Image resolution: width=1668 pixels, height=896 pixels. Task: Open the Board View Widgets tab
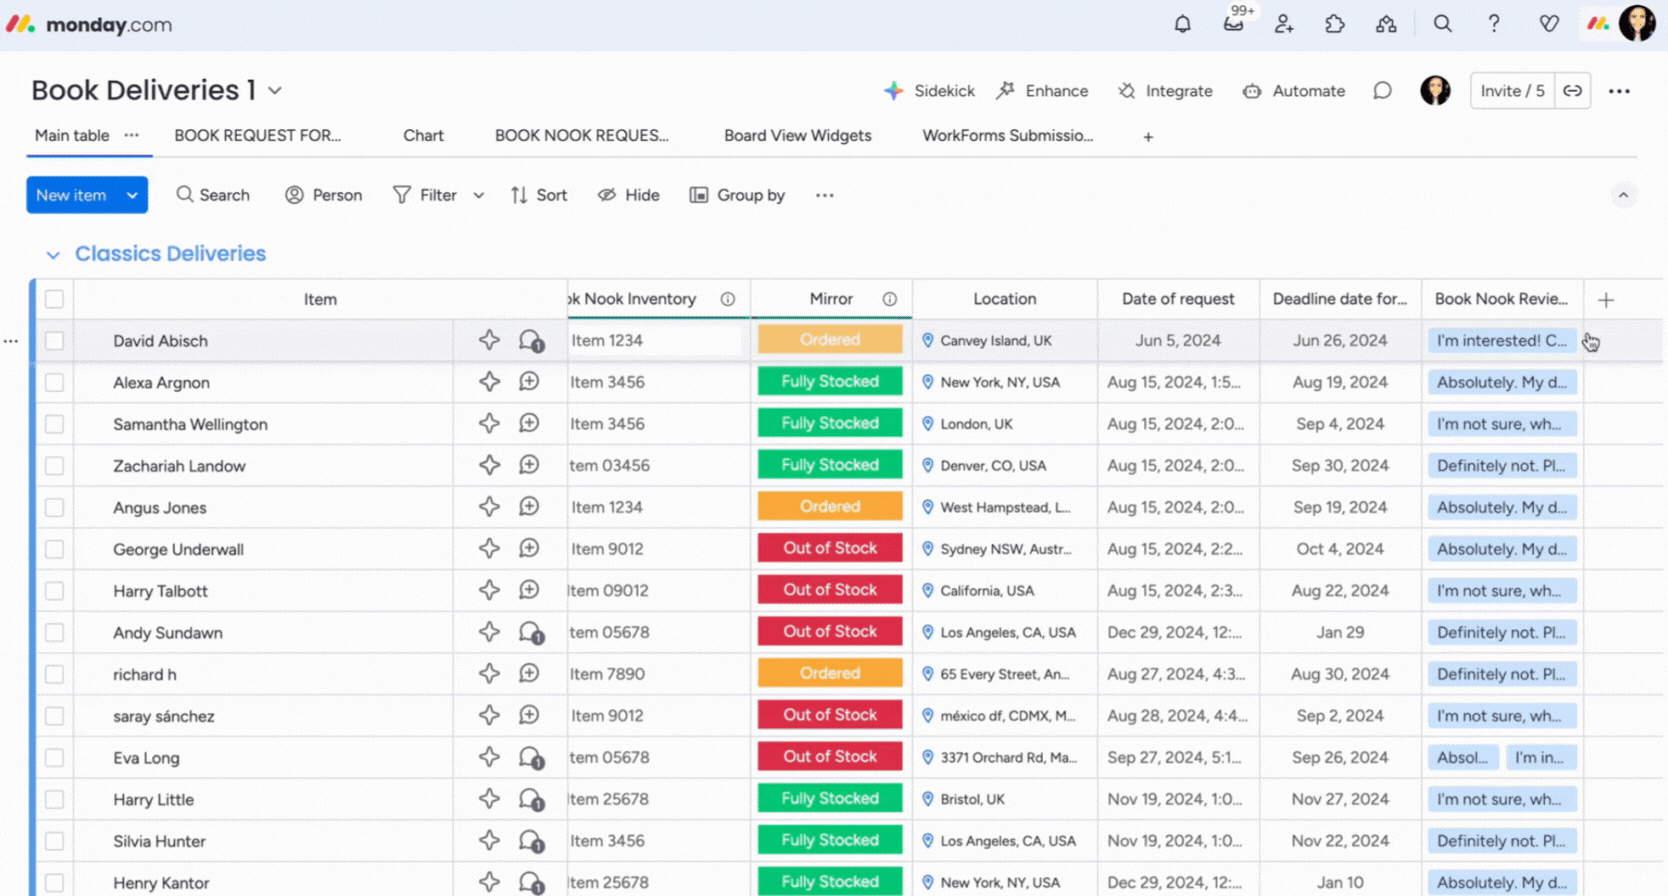797,136
